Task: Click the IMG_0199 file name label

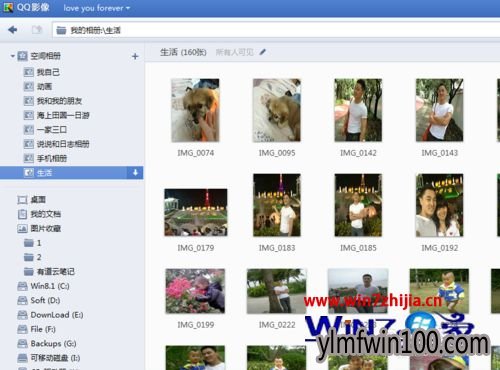Action: (196, 325)
